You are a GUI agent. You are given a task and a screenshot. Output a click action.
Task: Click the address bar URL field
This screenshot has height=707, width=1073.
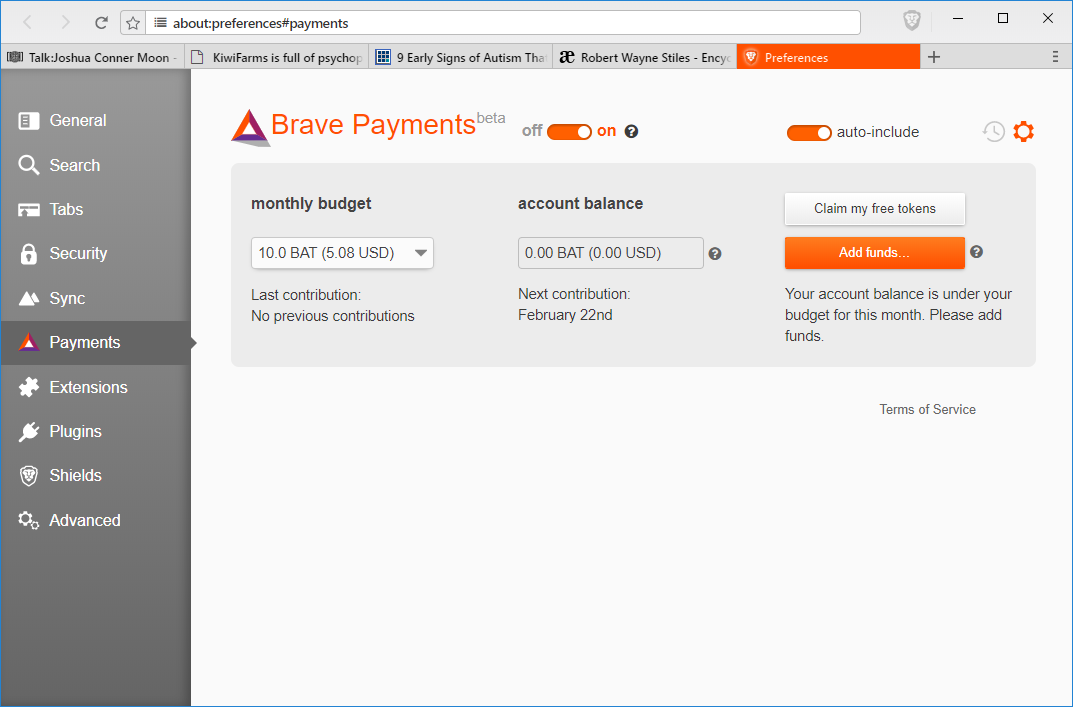(x=503, y=23)
